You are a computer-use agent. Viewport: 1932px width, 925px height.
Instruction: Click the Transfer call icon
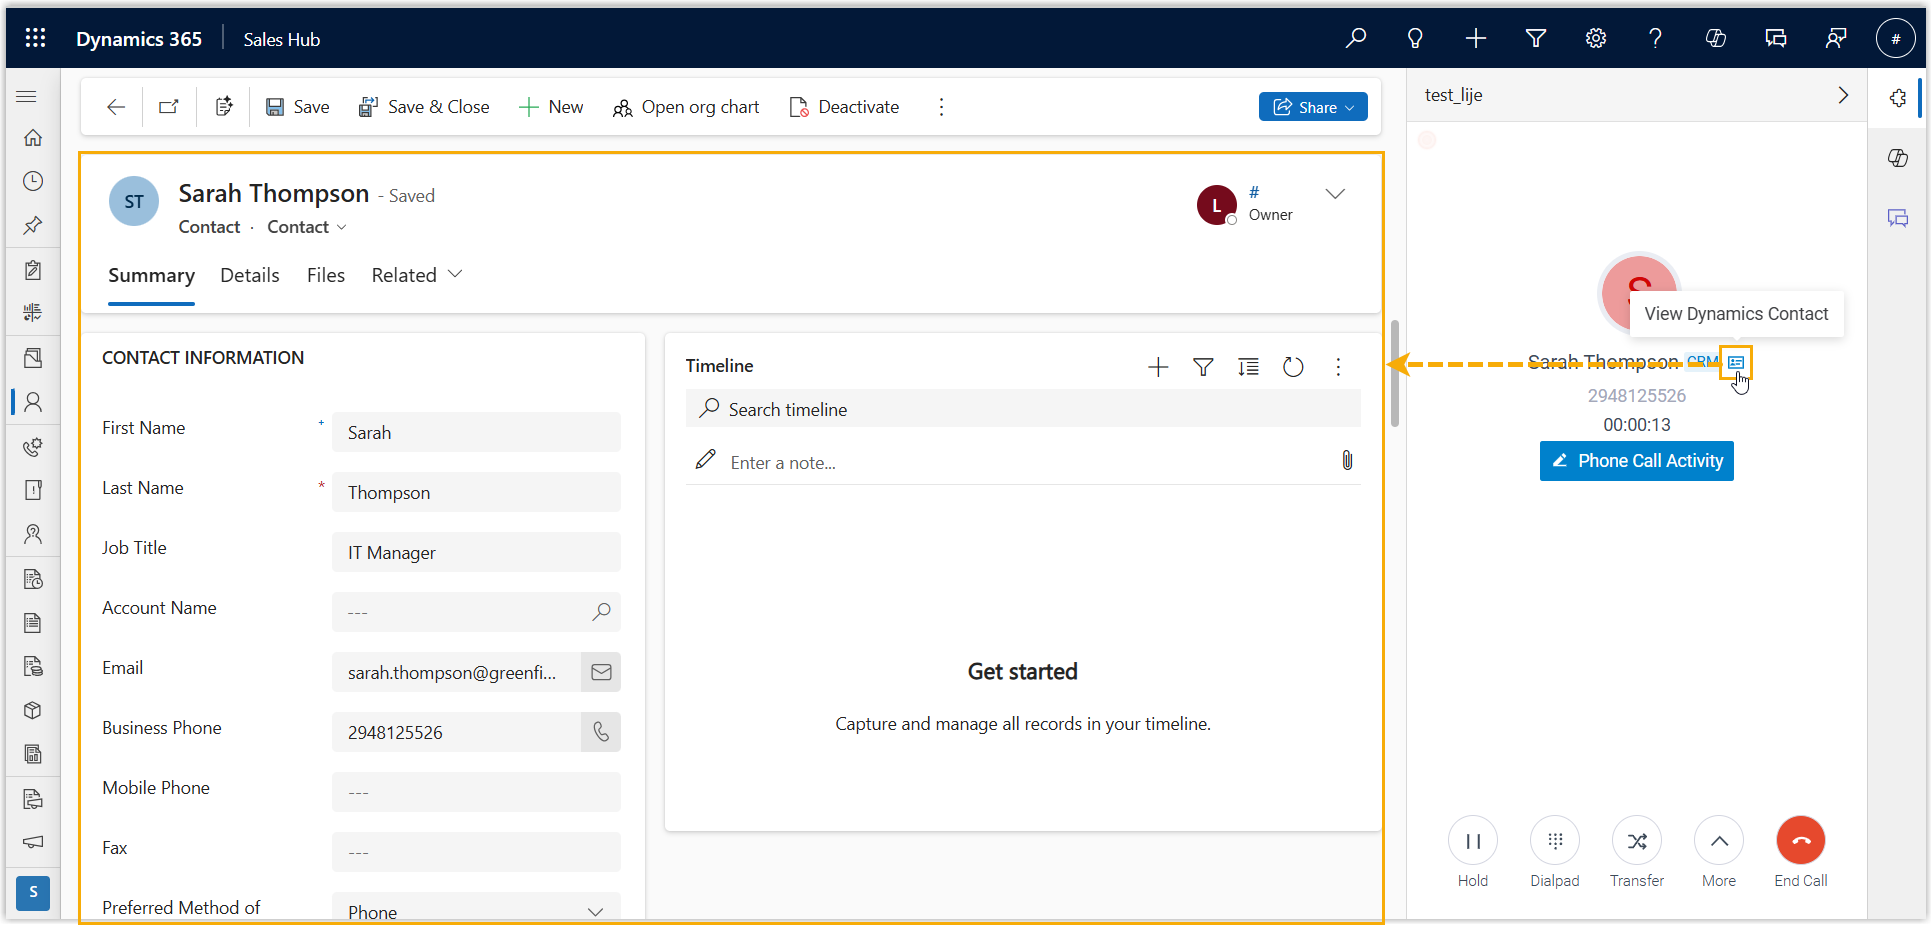(x=1636, y=841)
